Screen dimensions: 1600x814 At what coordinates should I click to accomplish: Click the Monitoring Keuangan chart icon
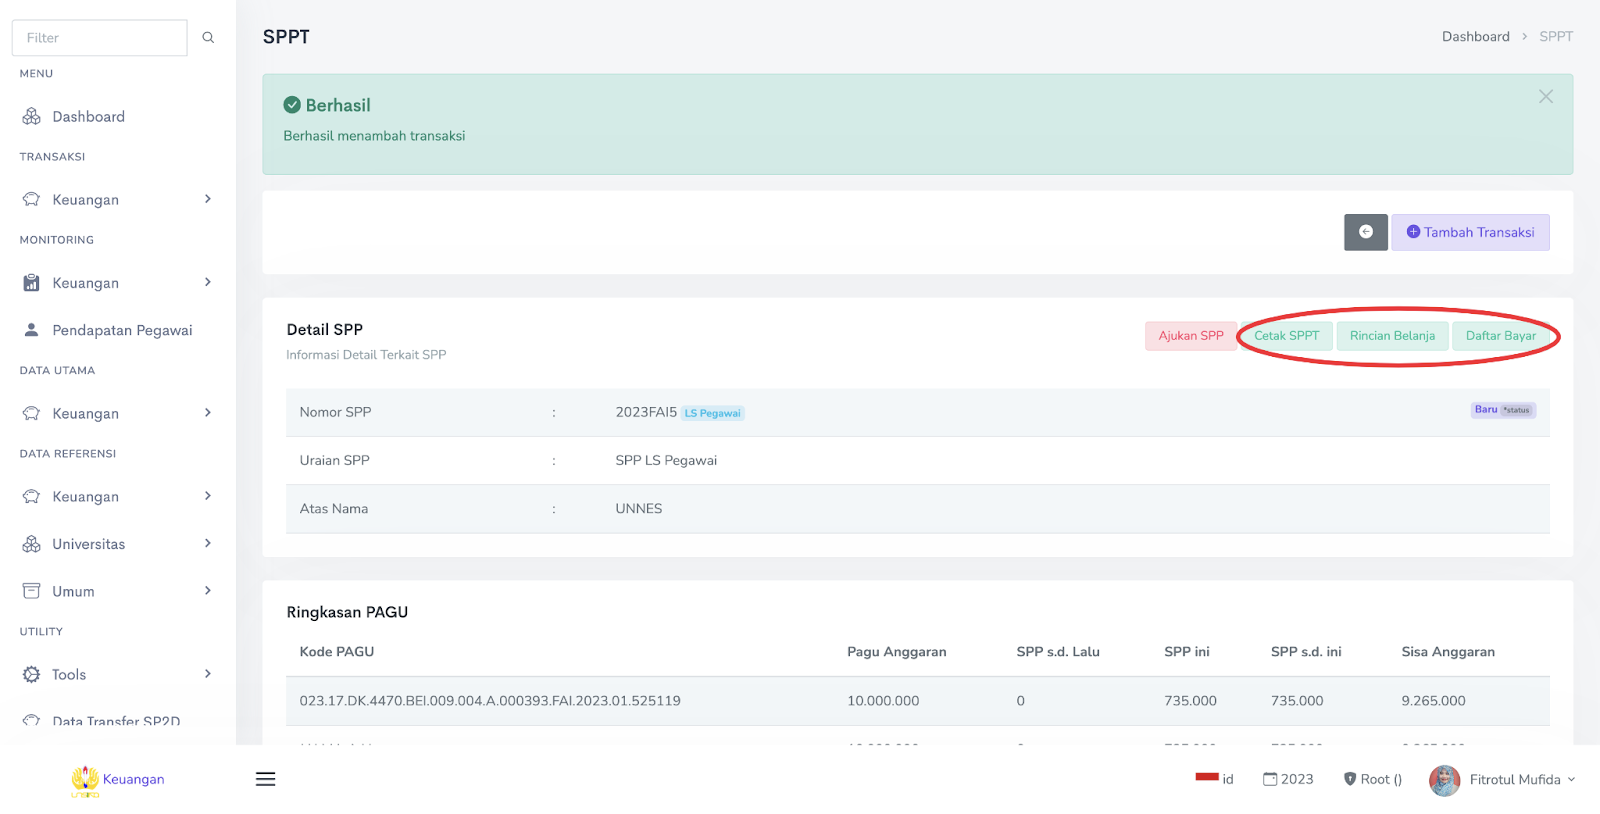point(32,283)
